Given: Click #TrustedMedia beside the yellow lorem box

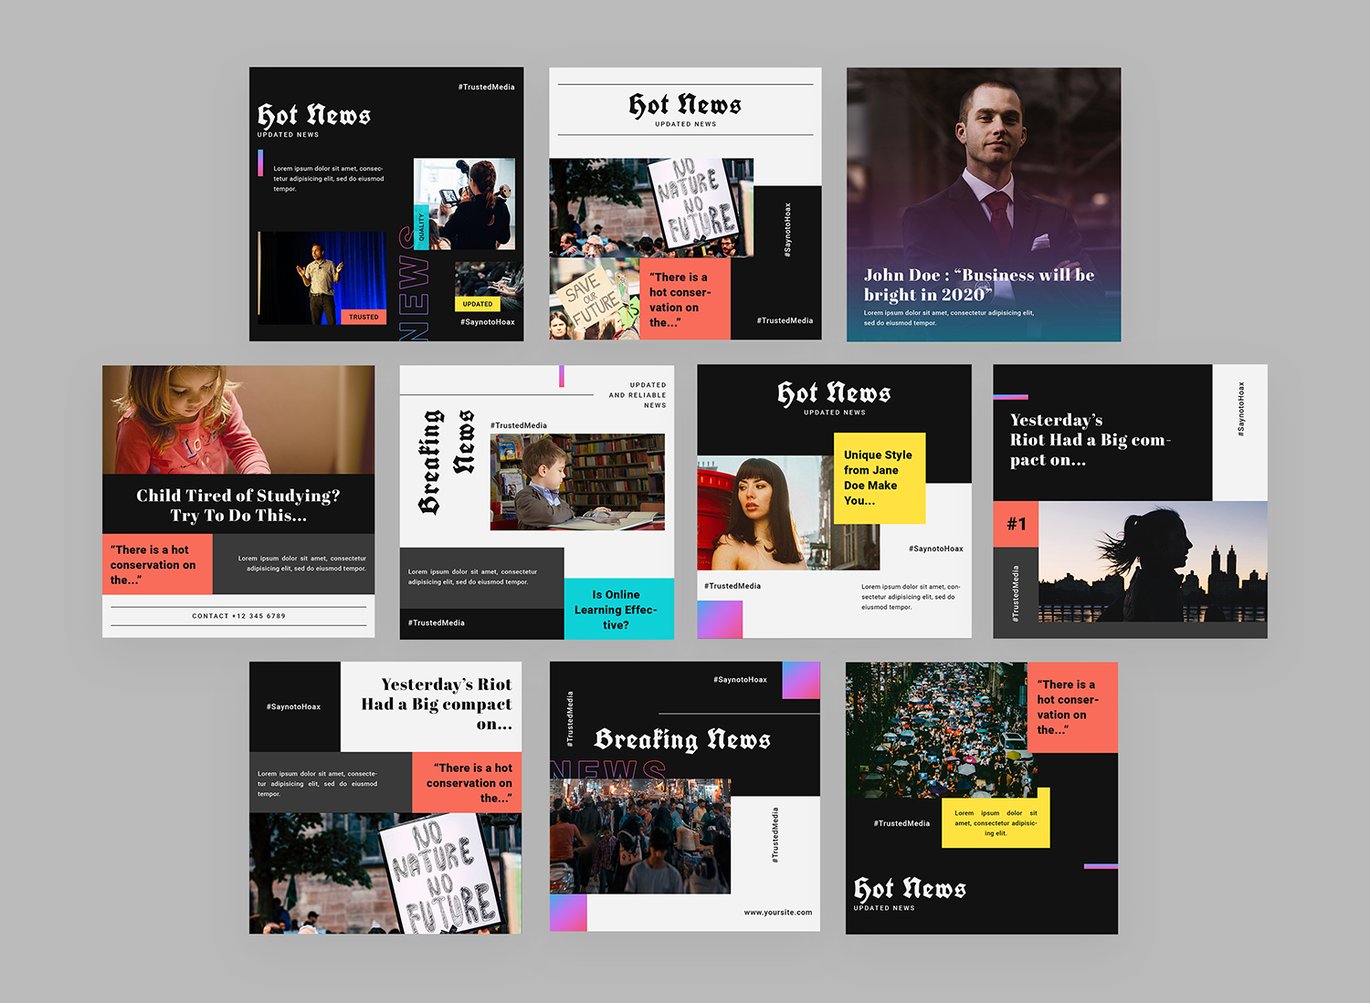Looking at the screenshot, I should click(x=902, y=823).
